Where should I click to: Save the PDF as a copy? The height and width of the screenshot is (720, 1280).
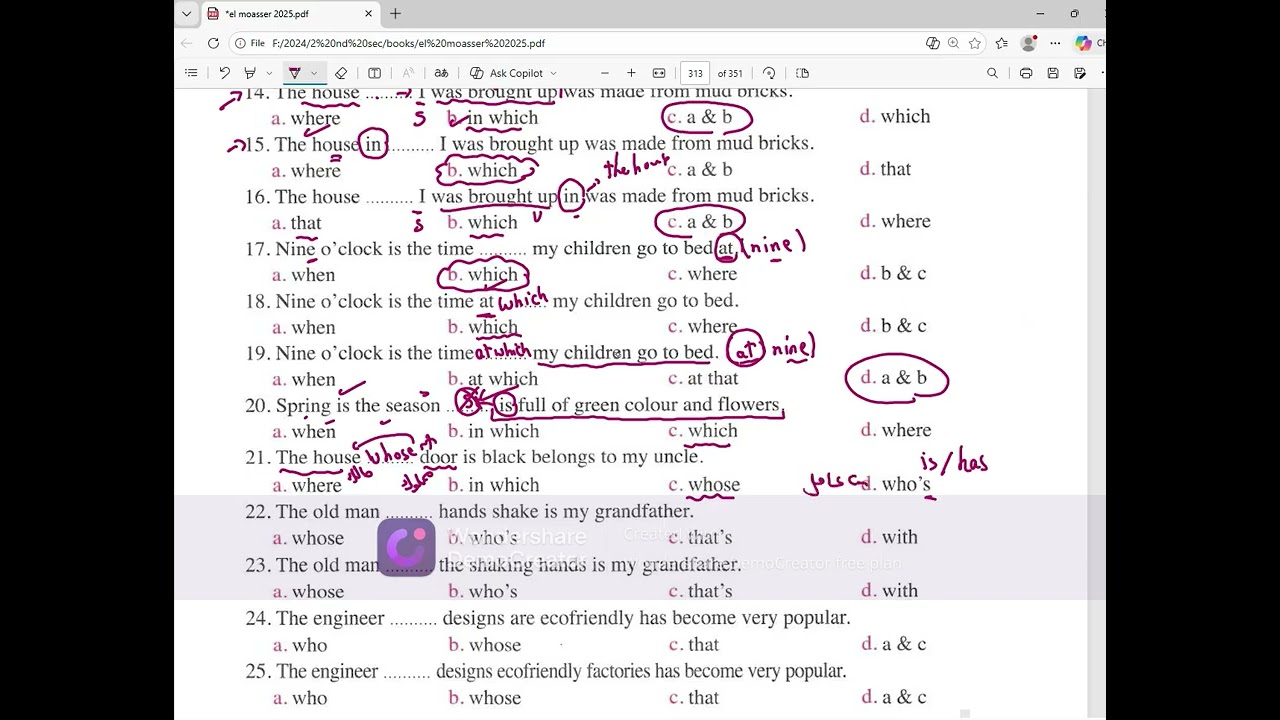(x=1080, y=73)
